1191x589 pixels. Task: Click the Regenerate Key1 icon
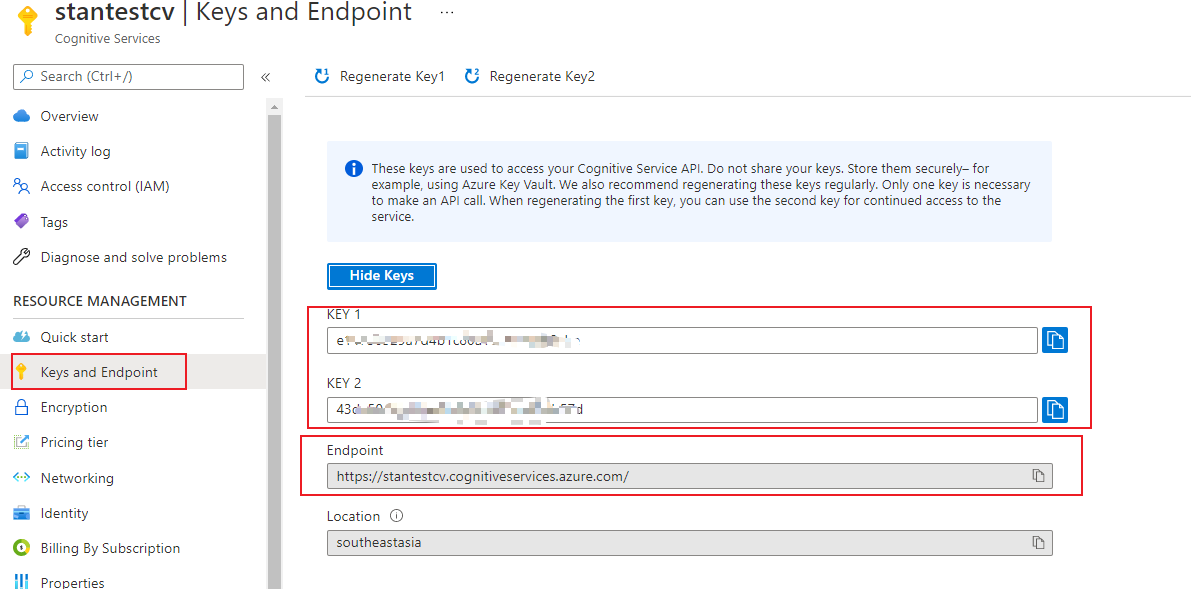click(x=322, y=76)
